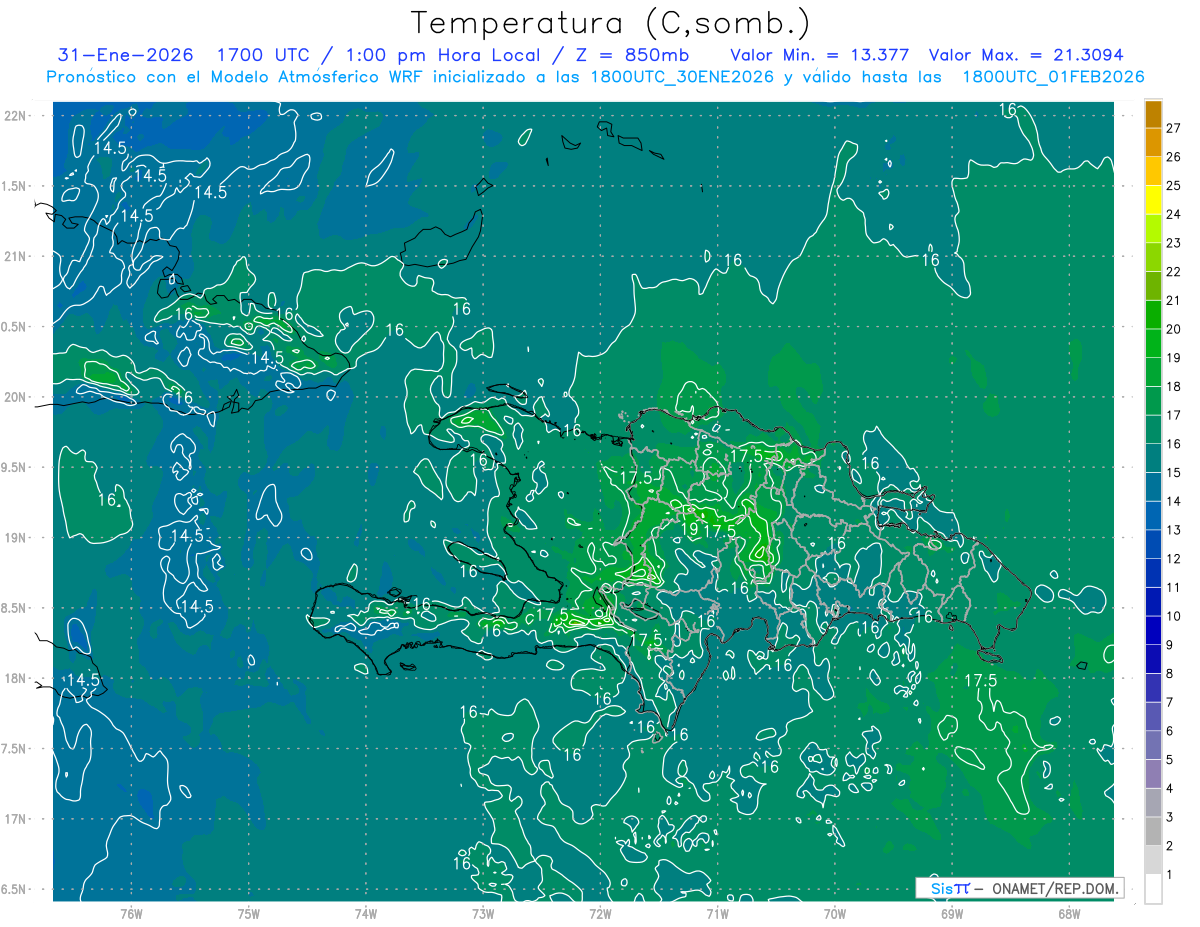Click the '20N' latitude label
1200x927 pixels.
(17, 397)
